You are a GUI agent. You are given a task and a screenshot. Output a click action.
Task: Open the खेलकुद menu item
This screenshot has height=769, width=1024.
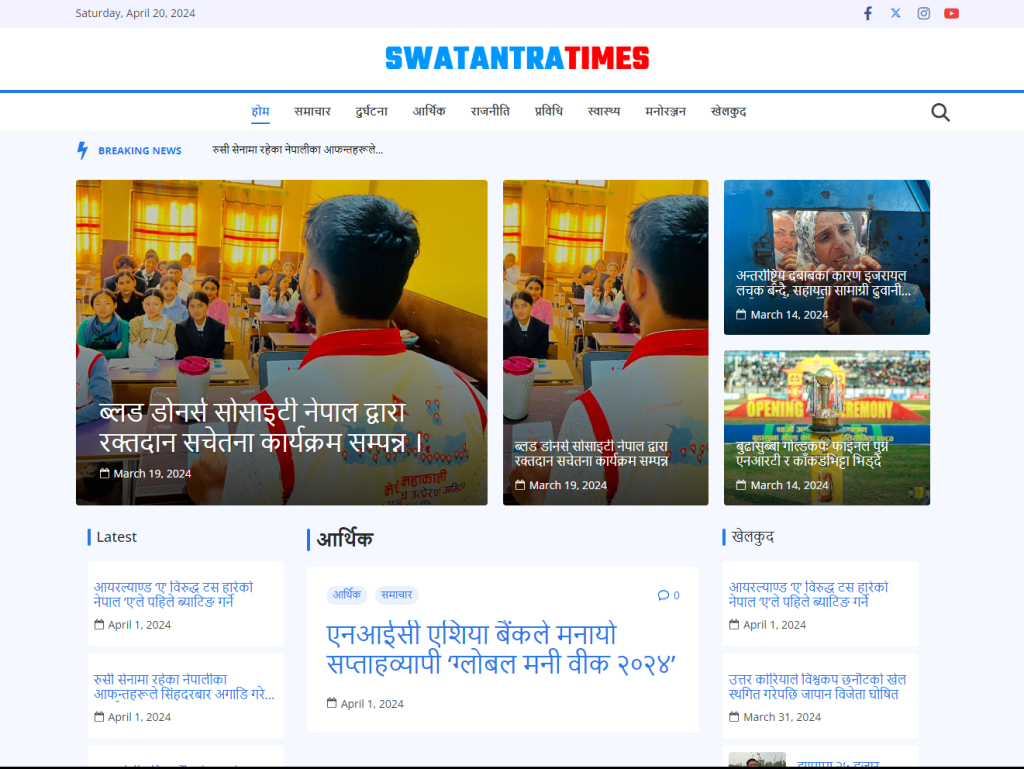pos(729,111)
